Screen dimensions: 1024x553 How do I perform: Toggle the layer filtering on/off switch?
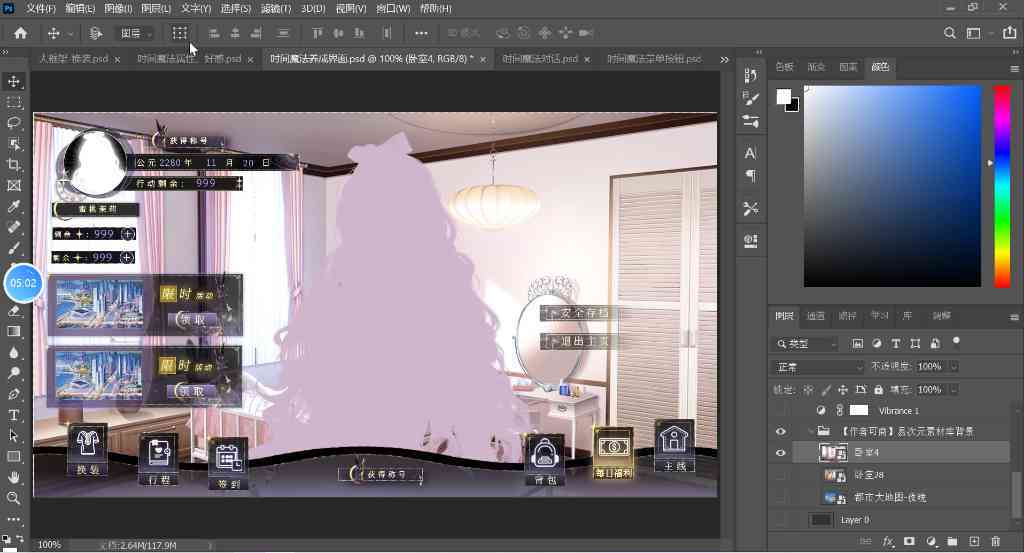[956, 341]
